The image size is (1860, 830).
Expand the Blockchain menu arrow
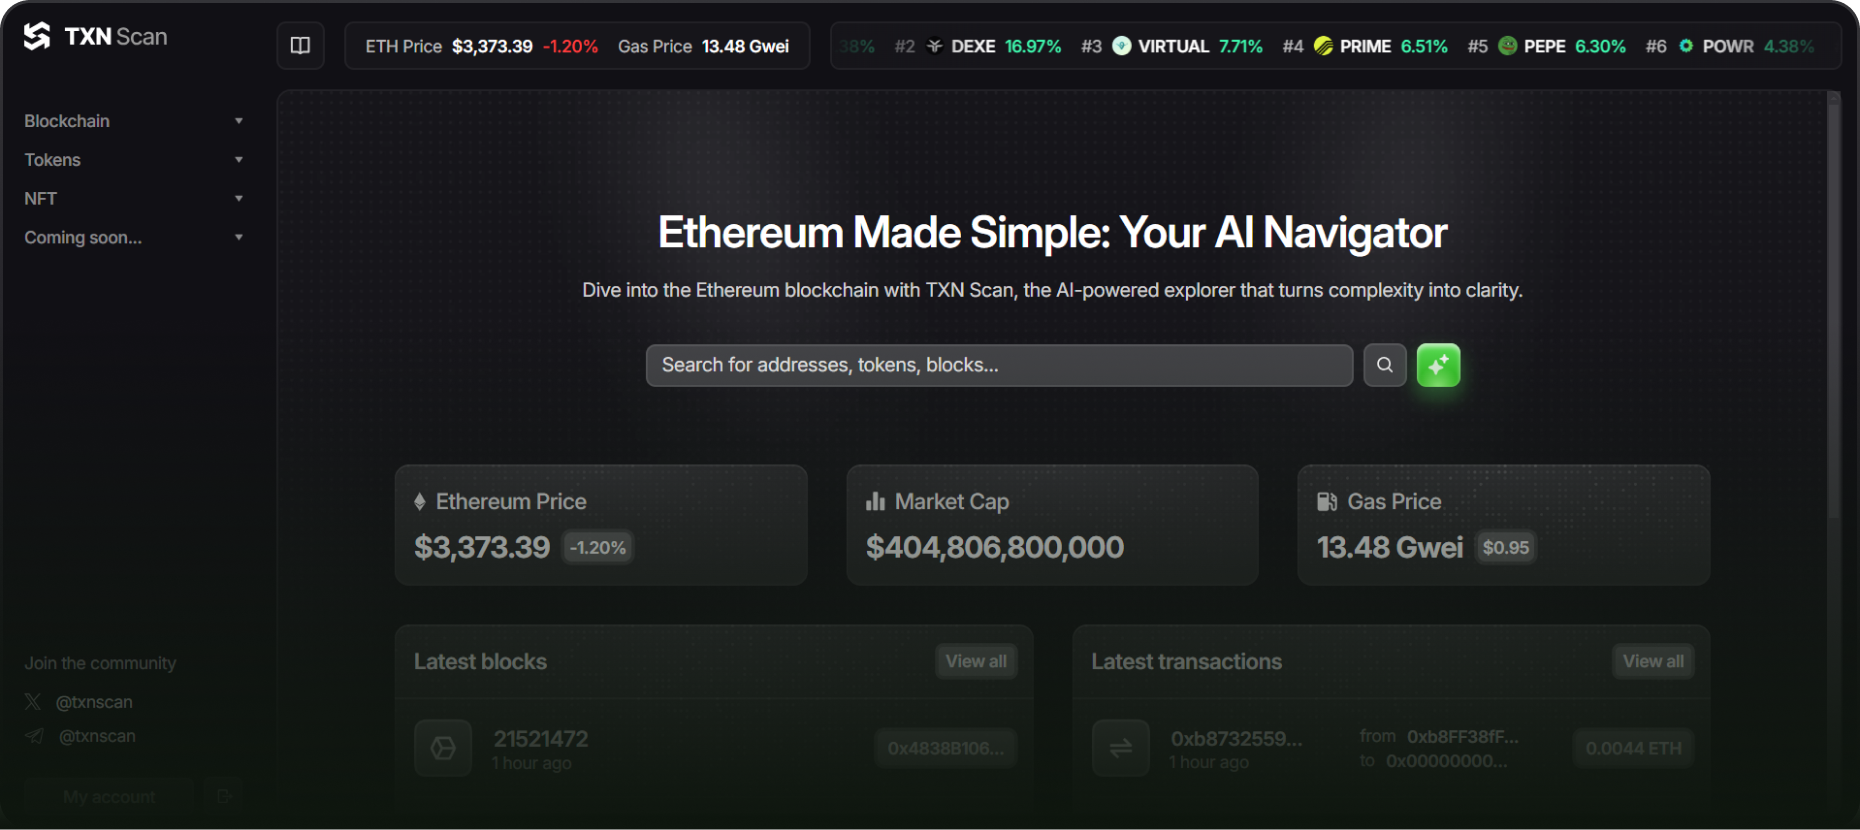pos(238,121)
